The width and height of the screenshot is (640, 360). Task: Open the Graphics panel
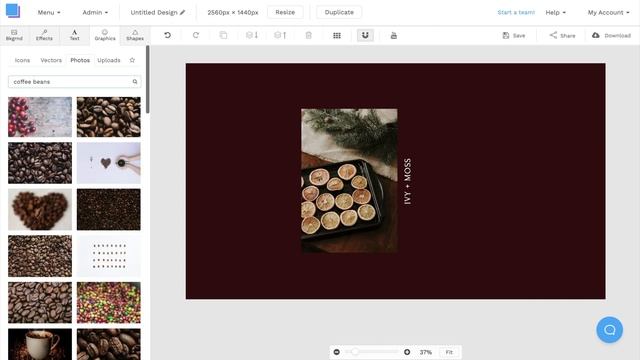105,35
